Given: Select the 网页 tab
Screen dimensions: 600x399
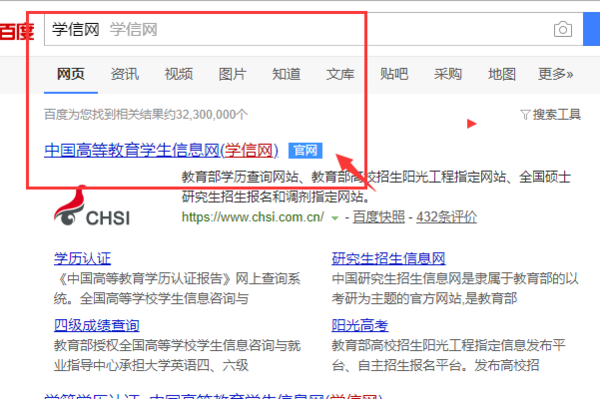Looking at the screenshot, I should (x=71, y=74).
